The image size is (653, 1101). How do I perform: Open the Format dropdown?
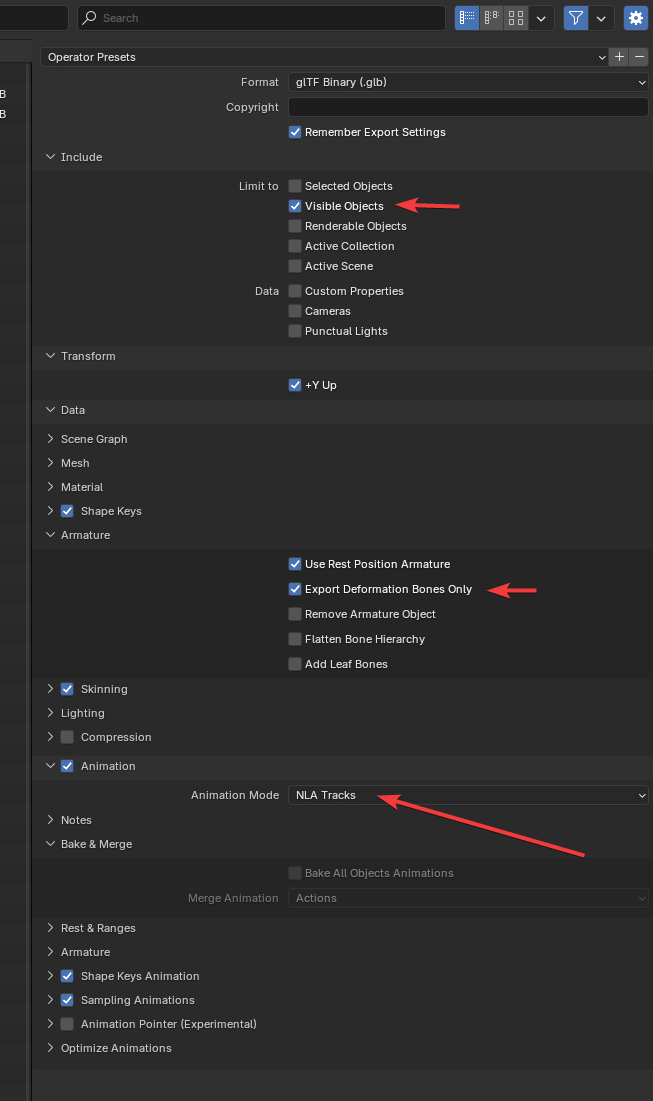(468, 82)
